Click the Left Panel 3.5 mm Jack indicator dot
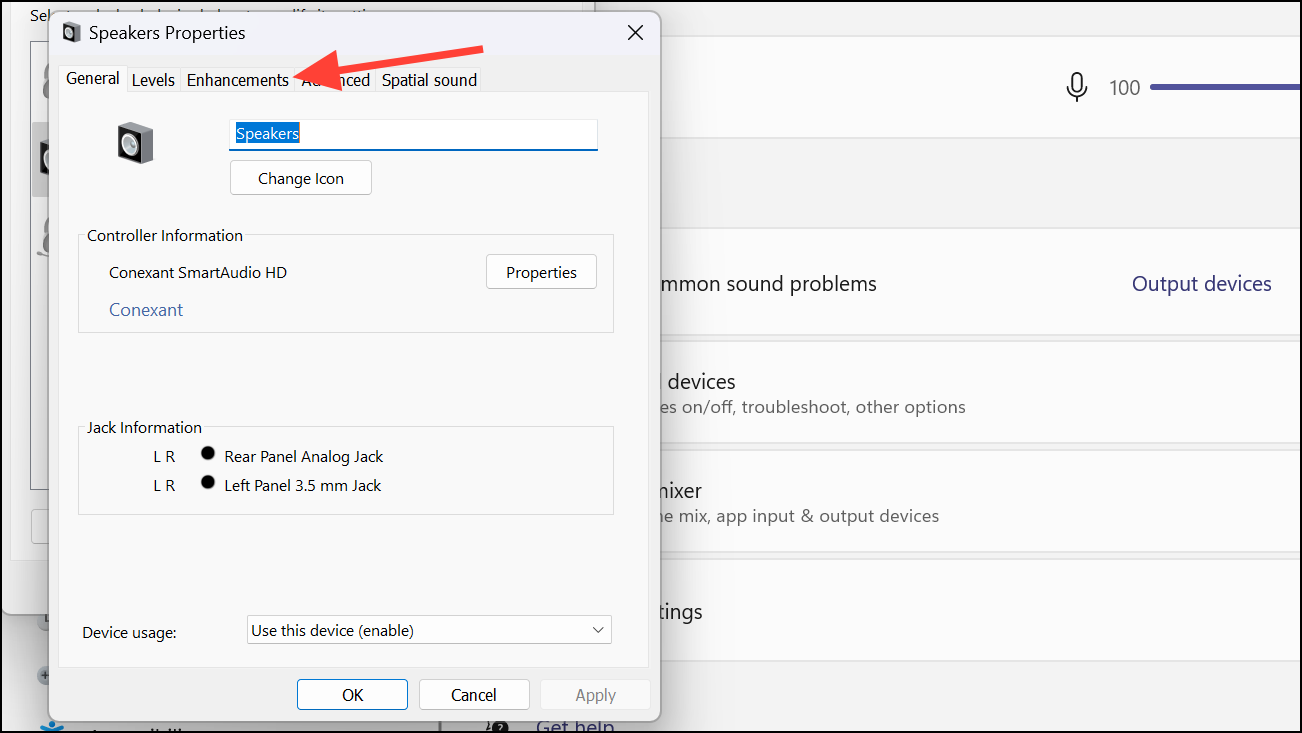 (208, 481)
